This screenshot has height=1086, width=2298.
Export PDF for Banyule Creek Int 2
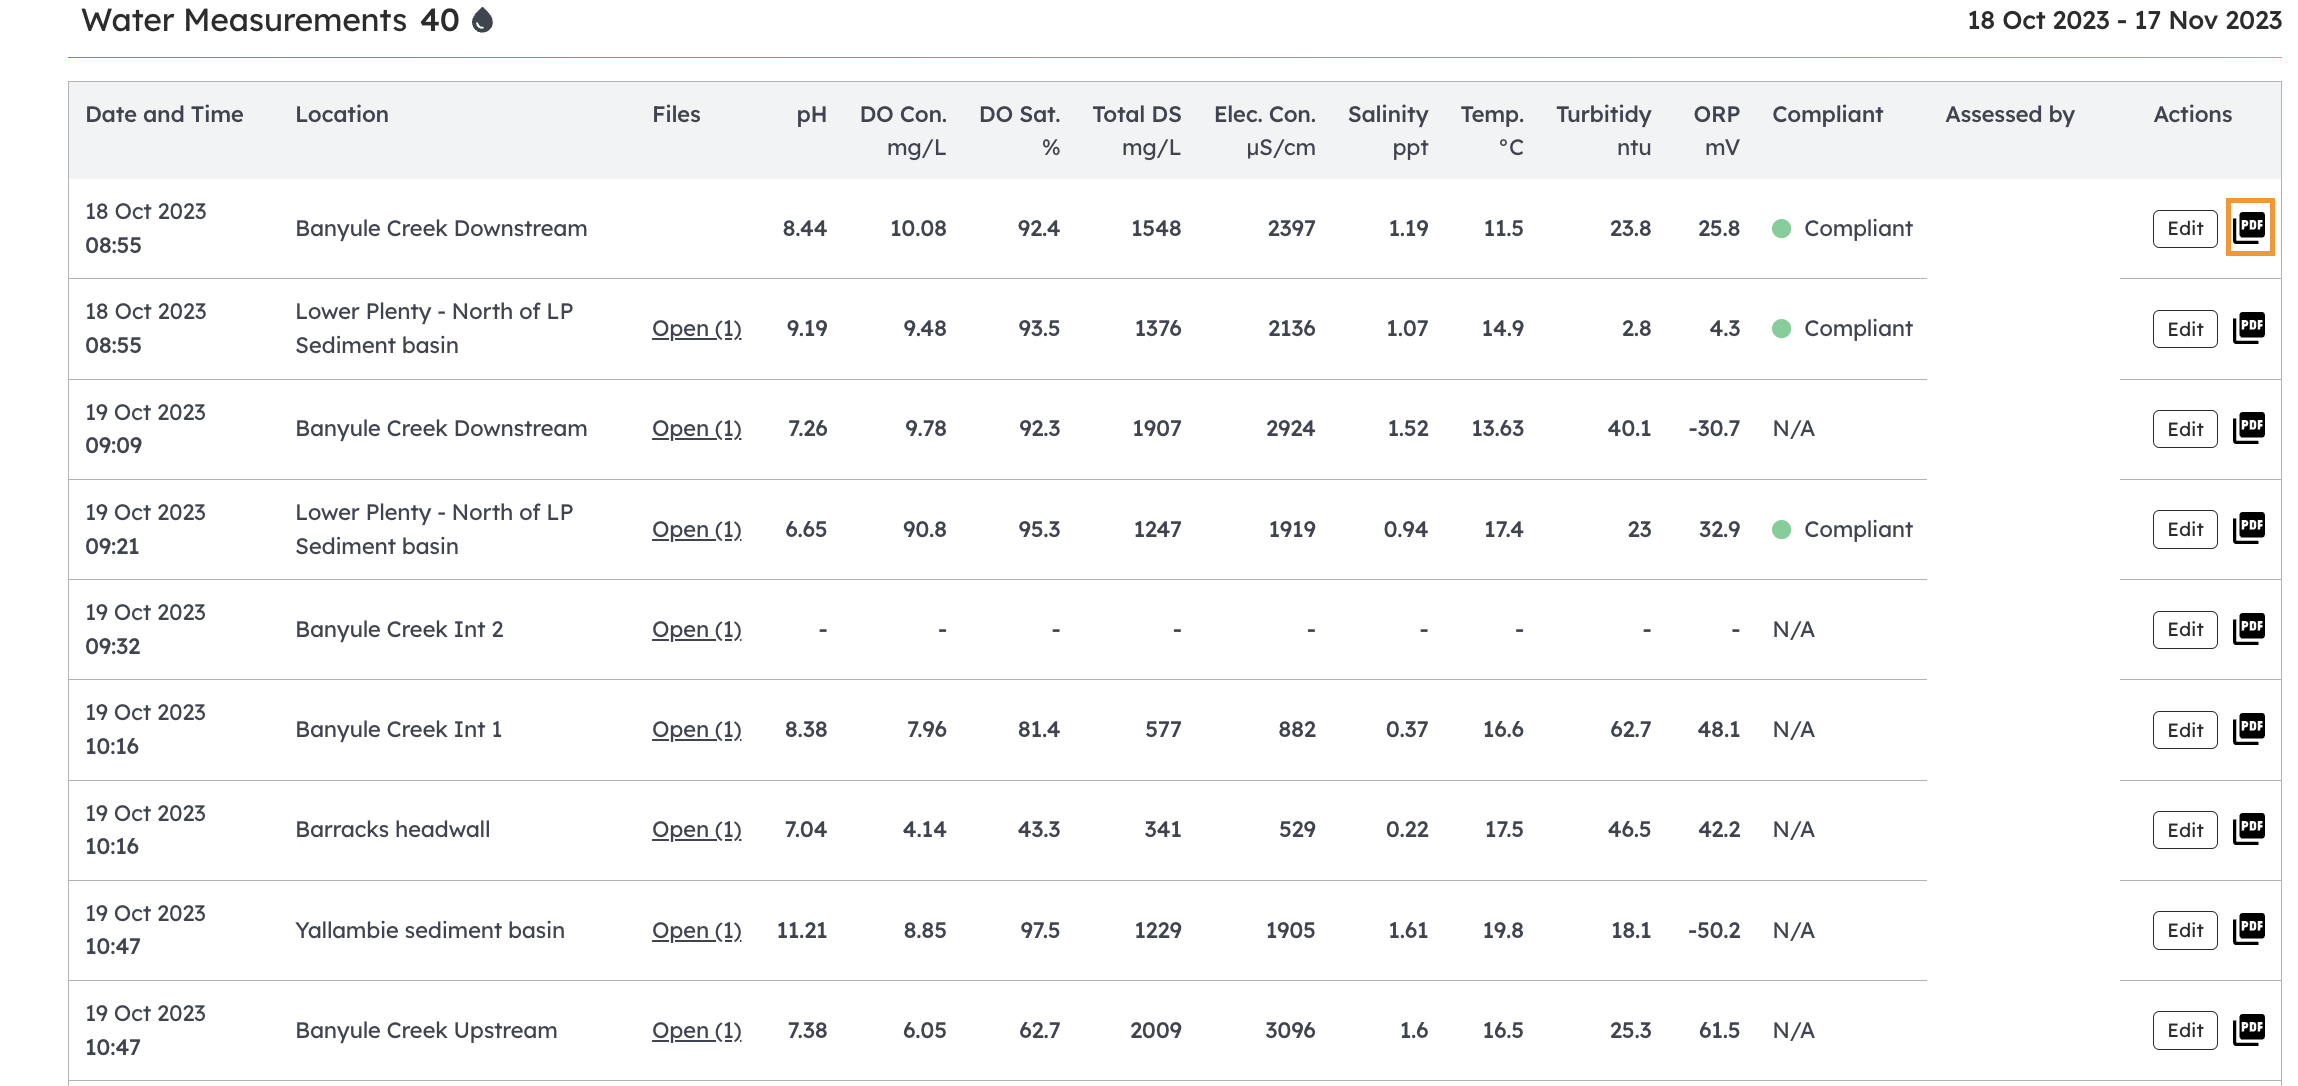click(x=2249, y=629)
